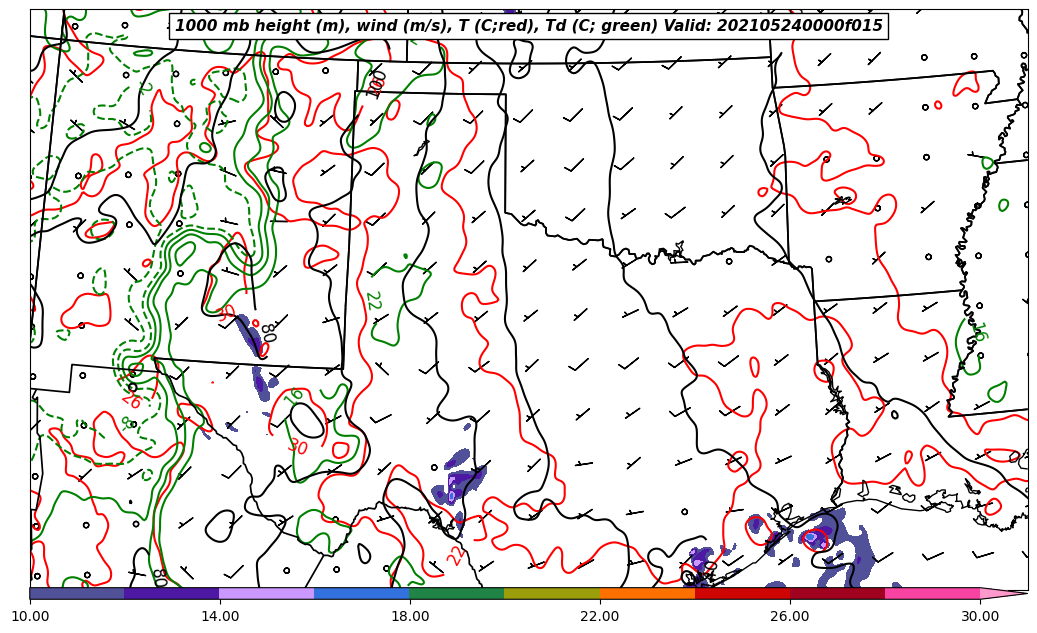Click the 10.00 colorbar tick label
1037x633 pixels.
pos(30,616)
